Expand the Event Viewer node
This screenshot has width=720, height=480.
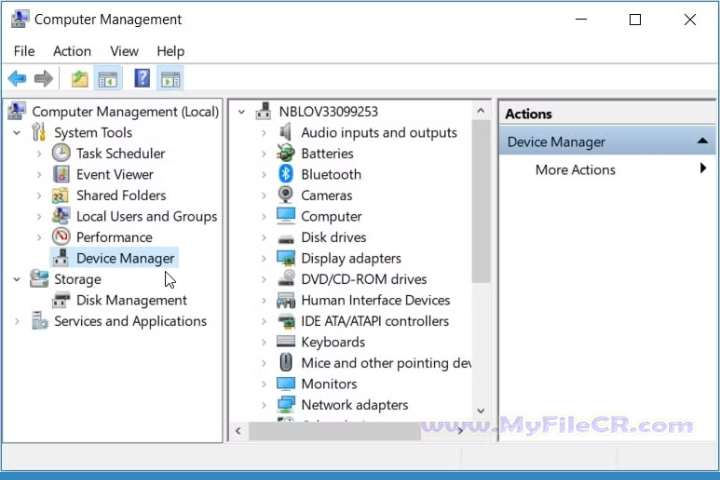coord(39,175)
